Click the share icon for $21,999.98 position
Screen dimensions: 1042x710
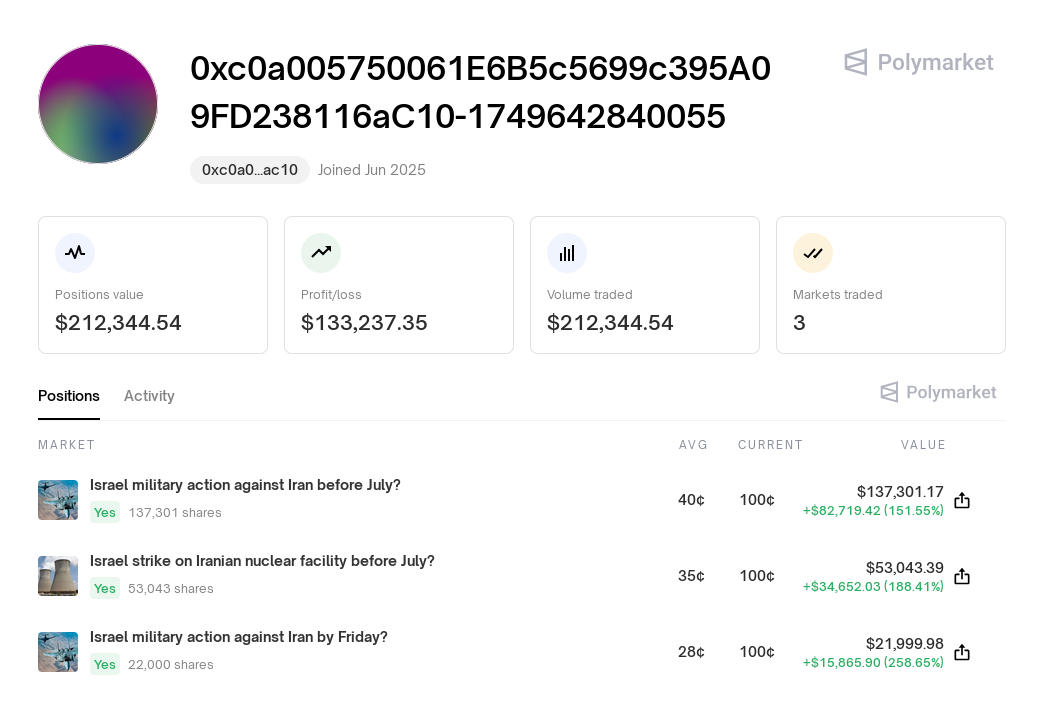point(962,652)
